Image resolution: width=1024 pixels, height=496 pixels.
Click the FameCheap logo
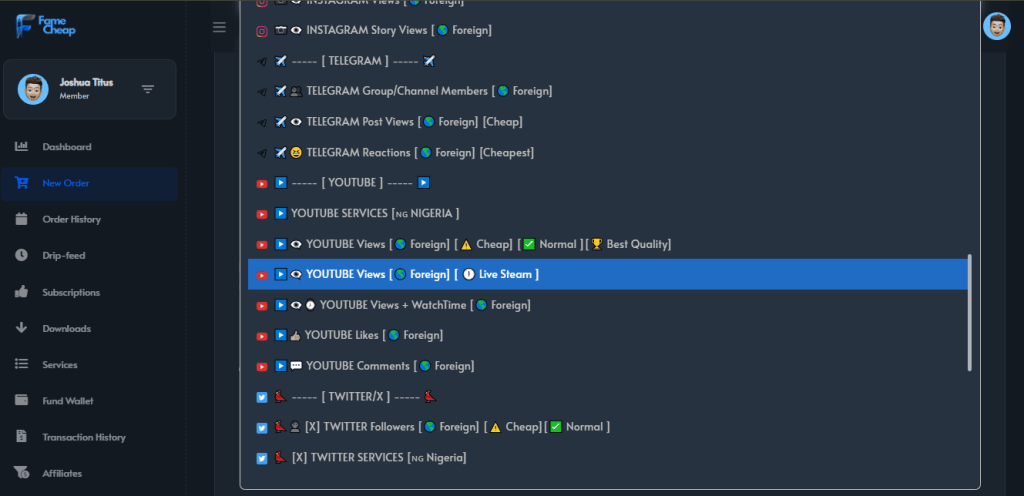45,26
